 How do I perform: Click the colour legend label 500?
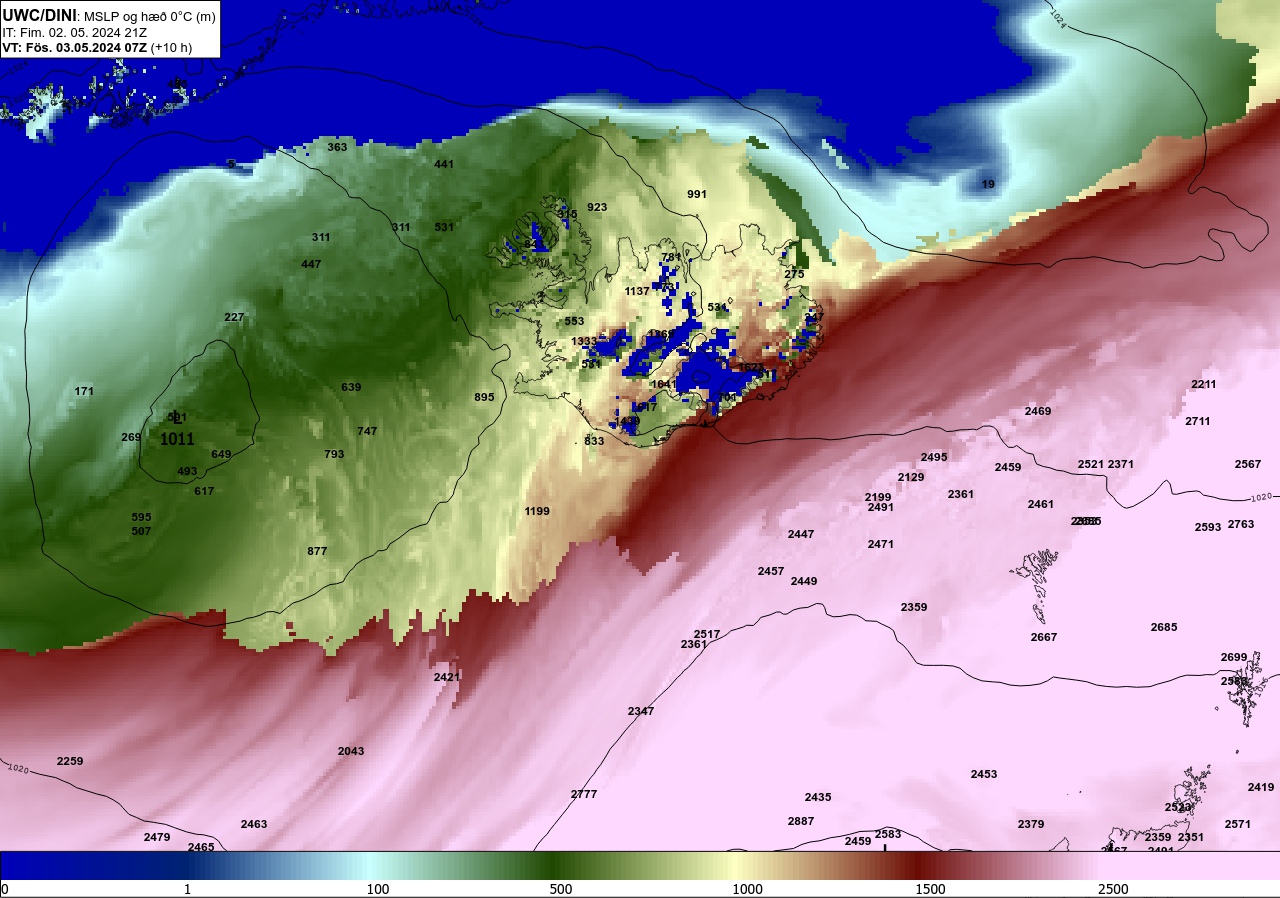[x=561, y=890]
